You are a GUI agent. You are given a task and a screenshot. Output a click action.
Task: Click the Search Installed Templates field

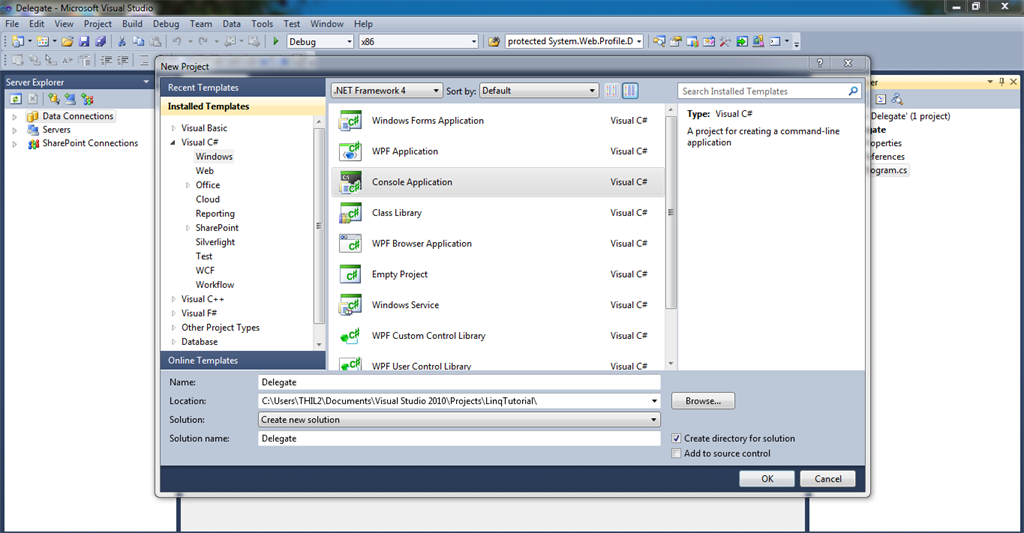761,91
